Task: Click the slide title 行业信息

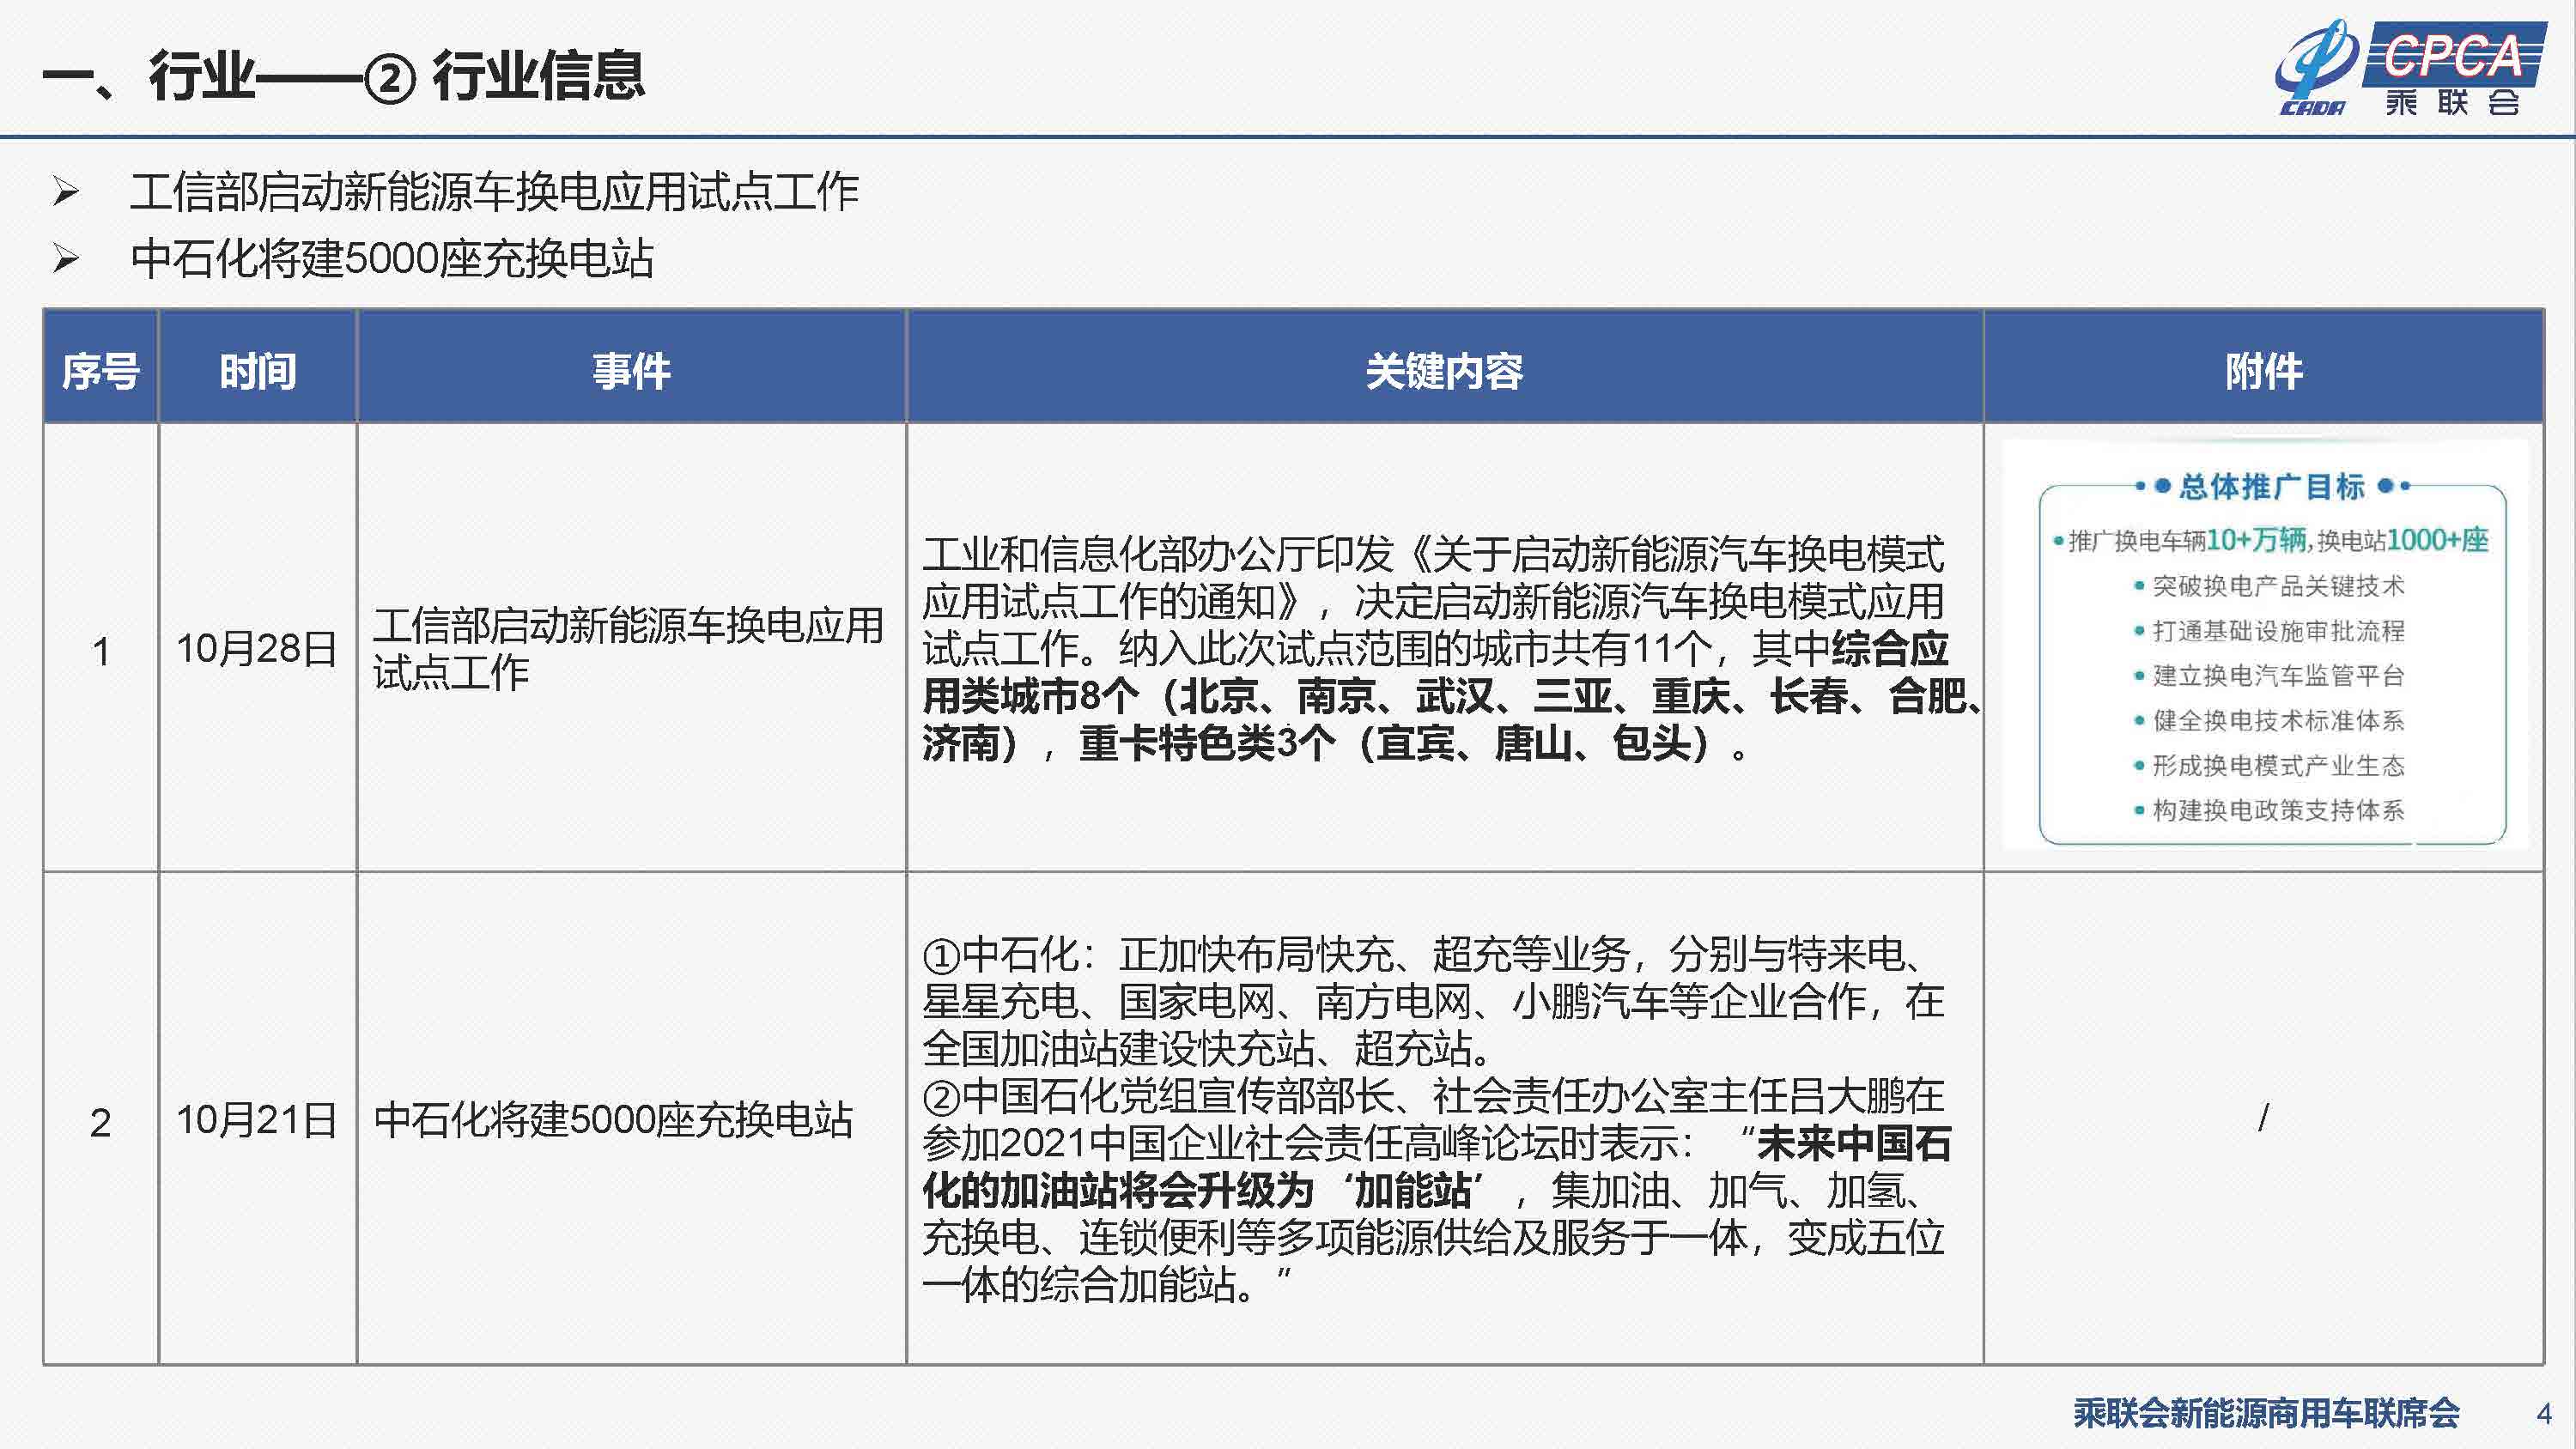Action: click(x=539, y=76)
